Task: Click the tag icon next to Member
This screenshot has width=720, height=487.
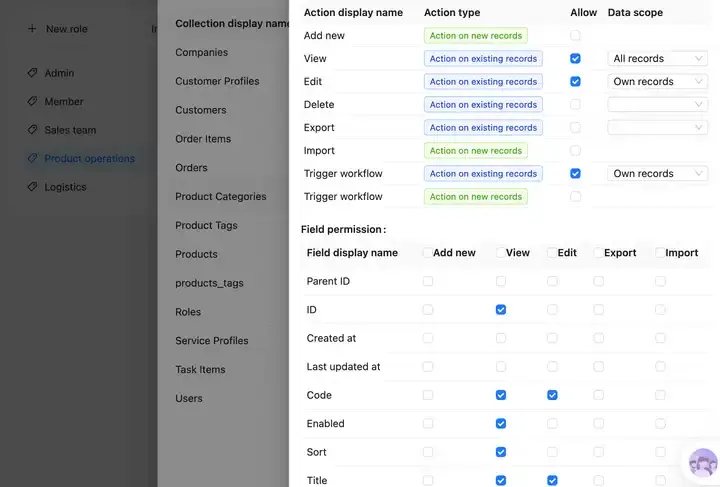Action: (32, 101)
